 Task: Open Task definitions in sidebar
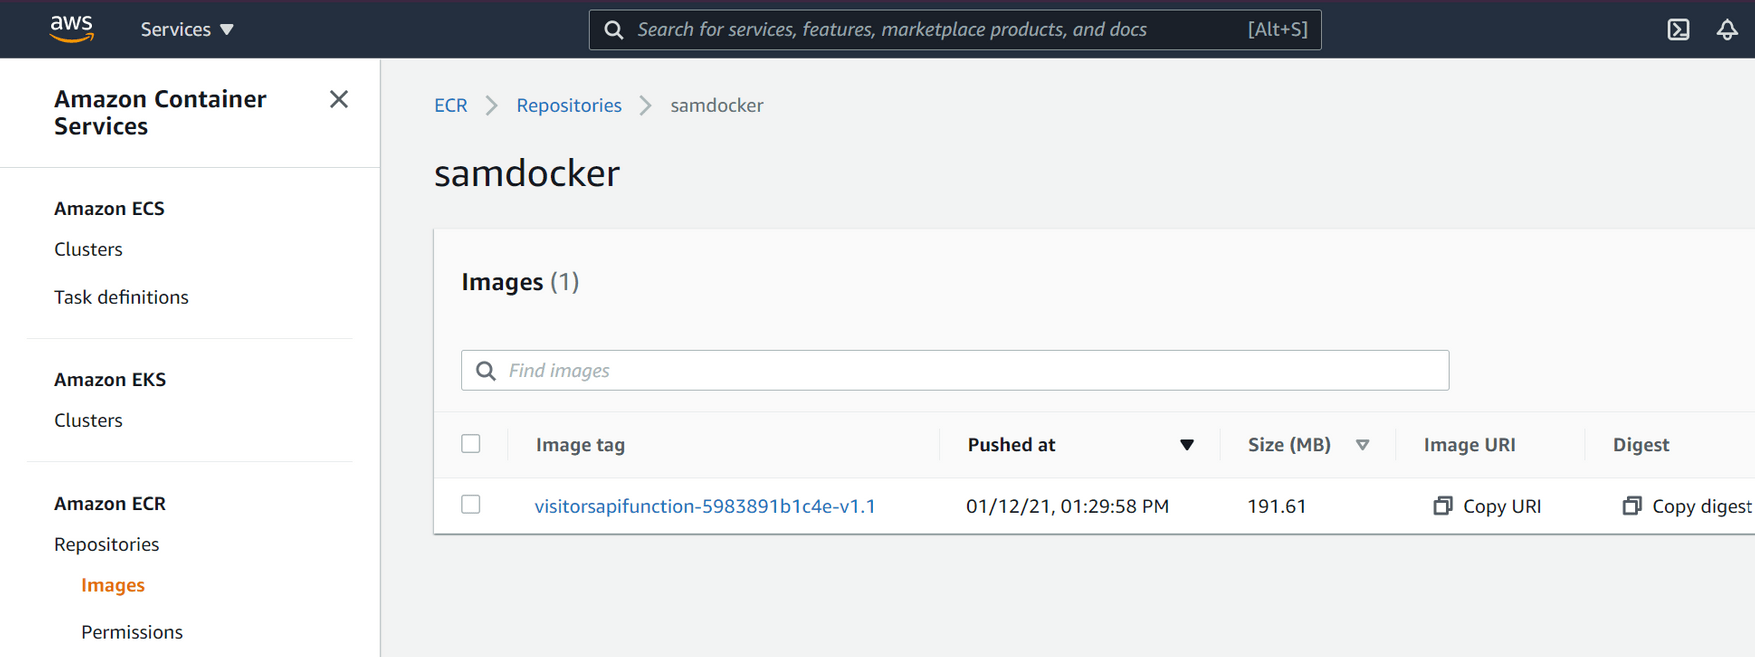(x=121, y=297)
